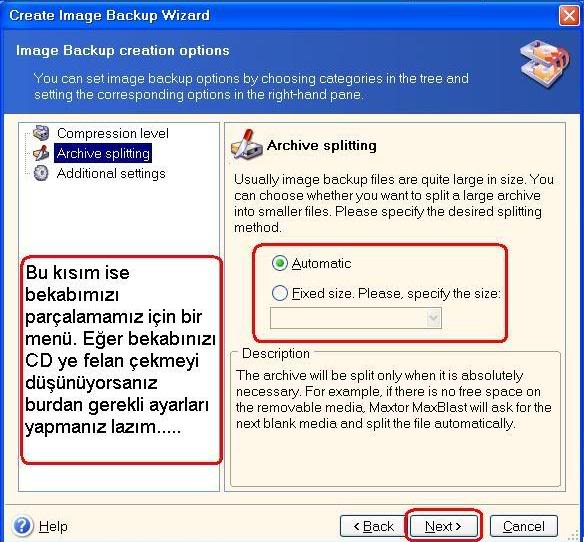The image size is (584, 542).
Task: Close the Create Image Backup Wizard
Action: click(569, 15)
